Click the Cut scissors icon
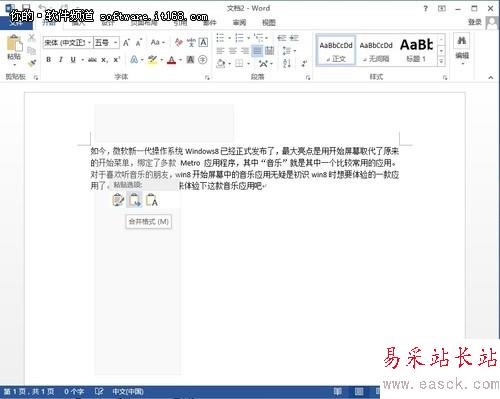 click(x=32, y=37)
